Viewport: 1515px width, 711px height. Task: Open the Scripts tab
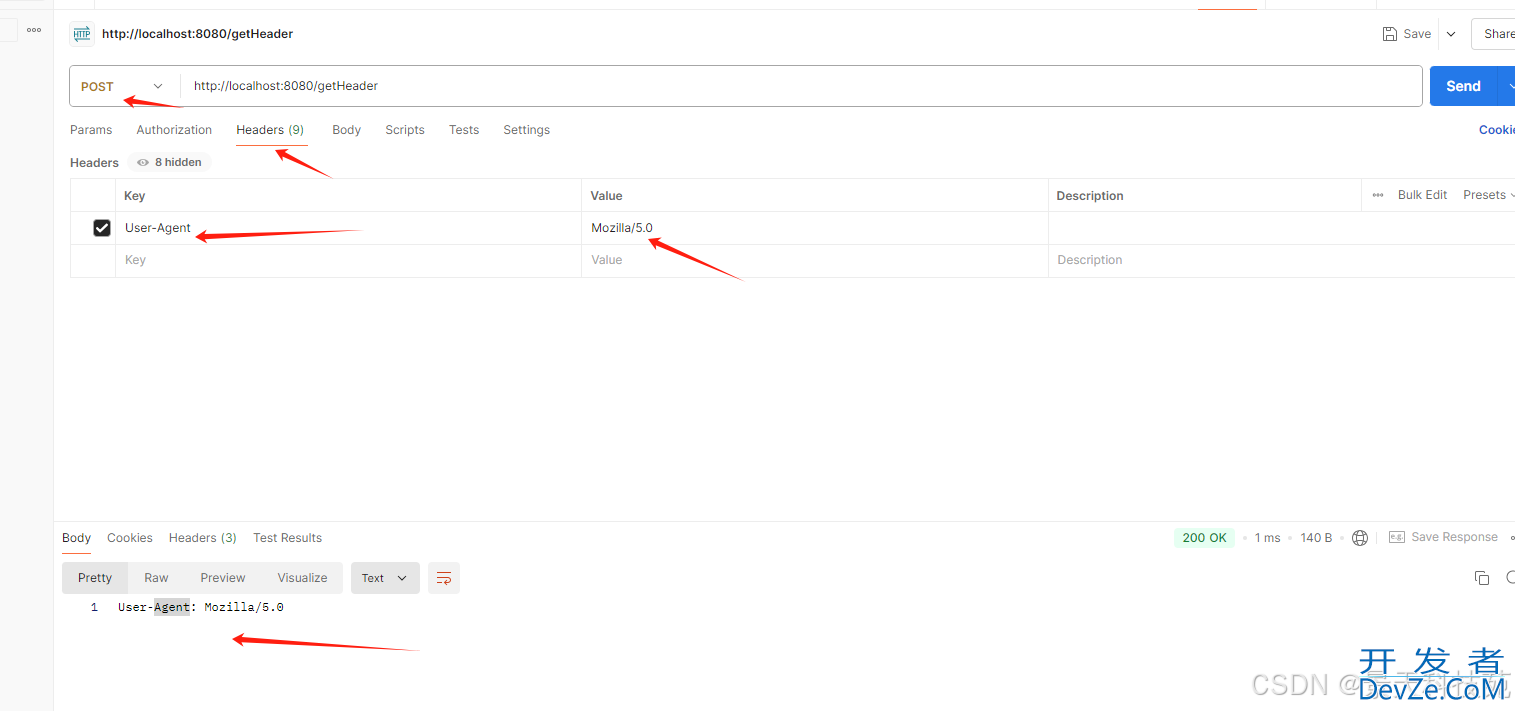point(405,130)
